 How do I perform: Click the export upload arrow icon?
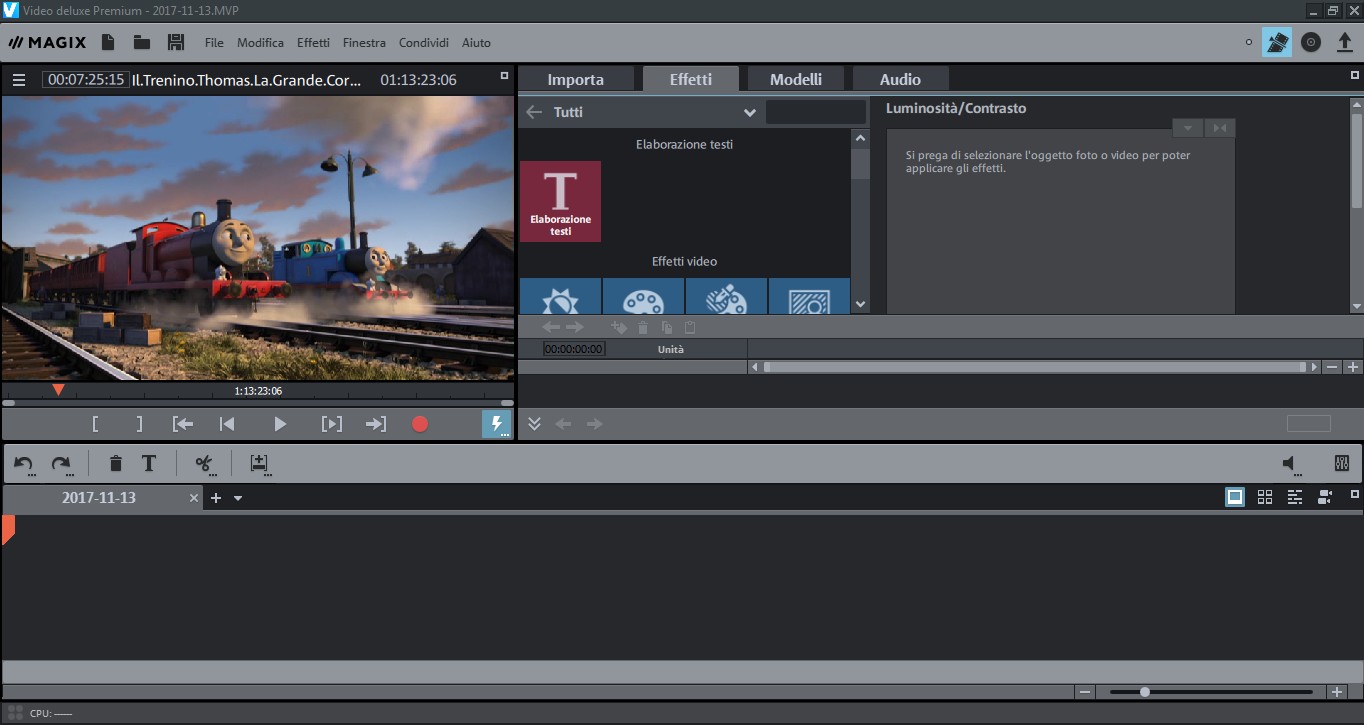click(x=1344, y=42)
